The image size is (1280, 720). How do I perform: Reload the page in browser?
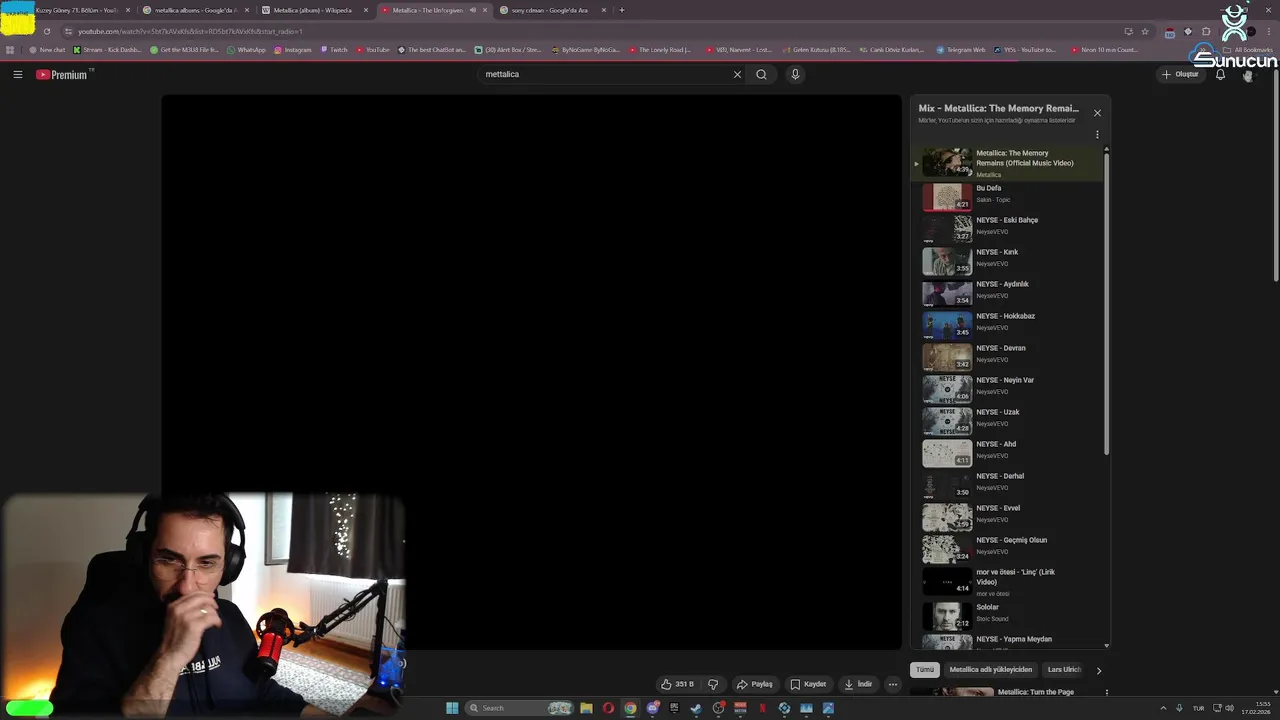tap(46, 31)
